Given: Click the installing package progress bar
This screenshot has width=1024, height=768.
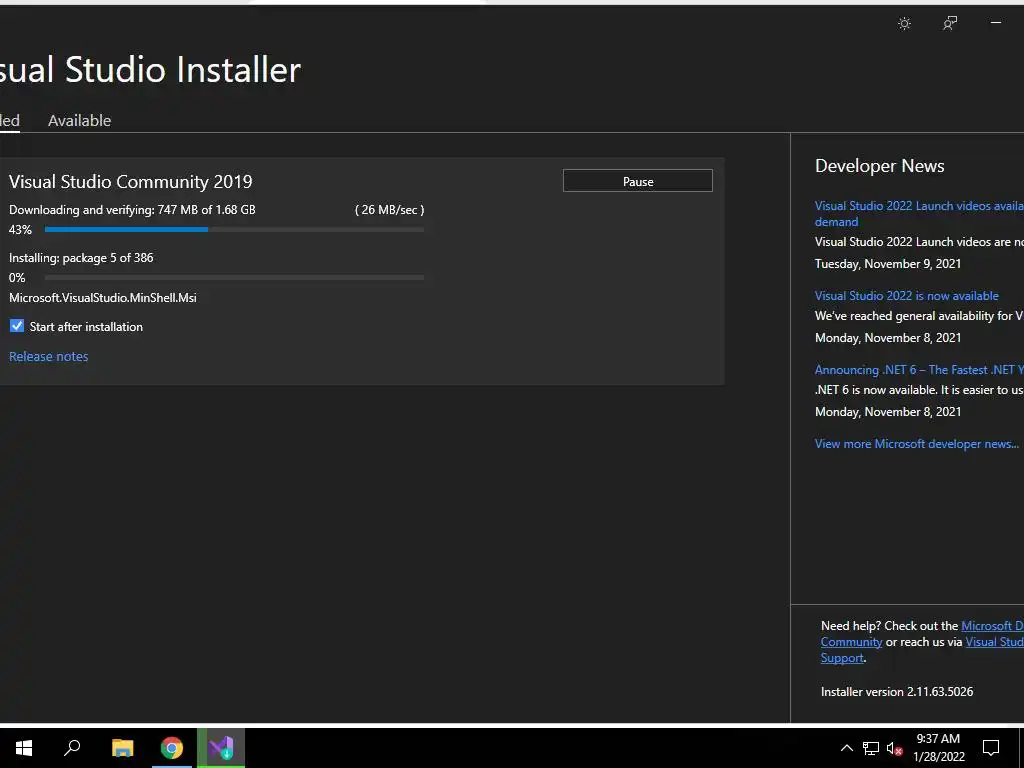Looking at the screenshot, I should coord(234,278).
